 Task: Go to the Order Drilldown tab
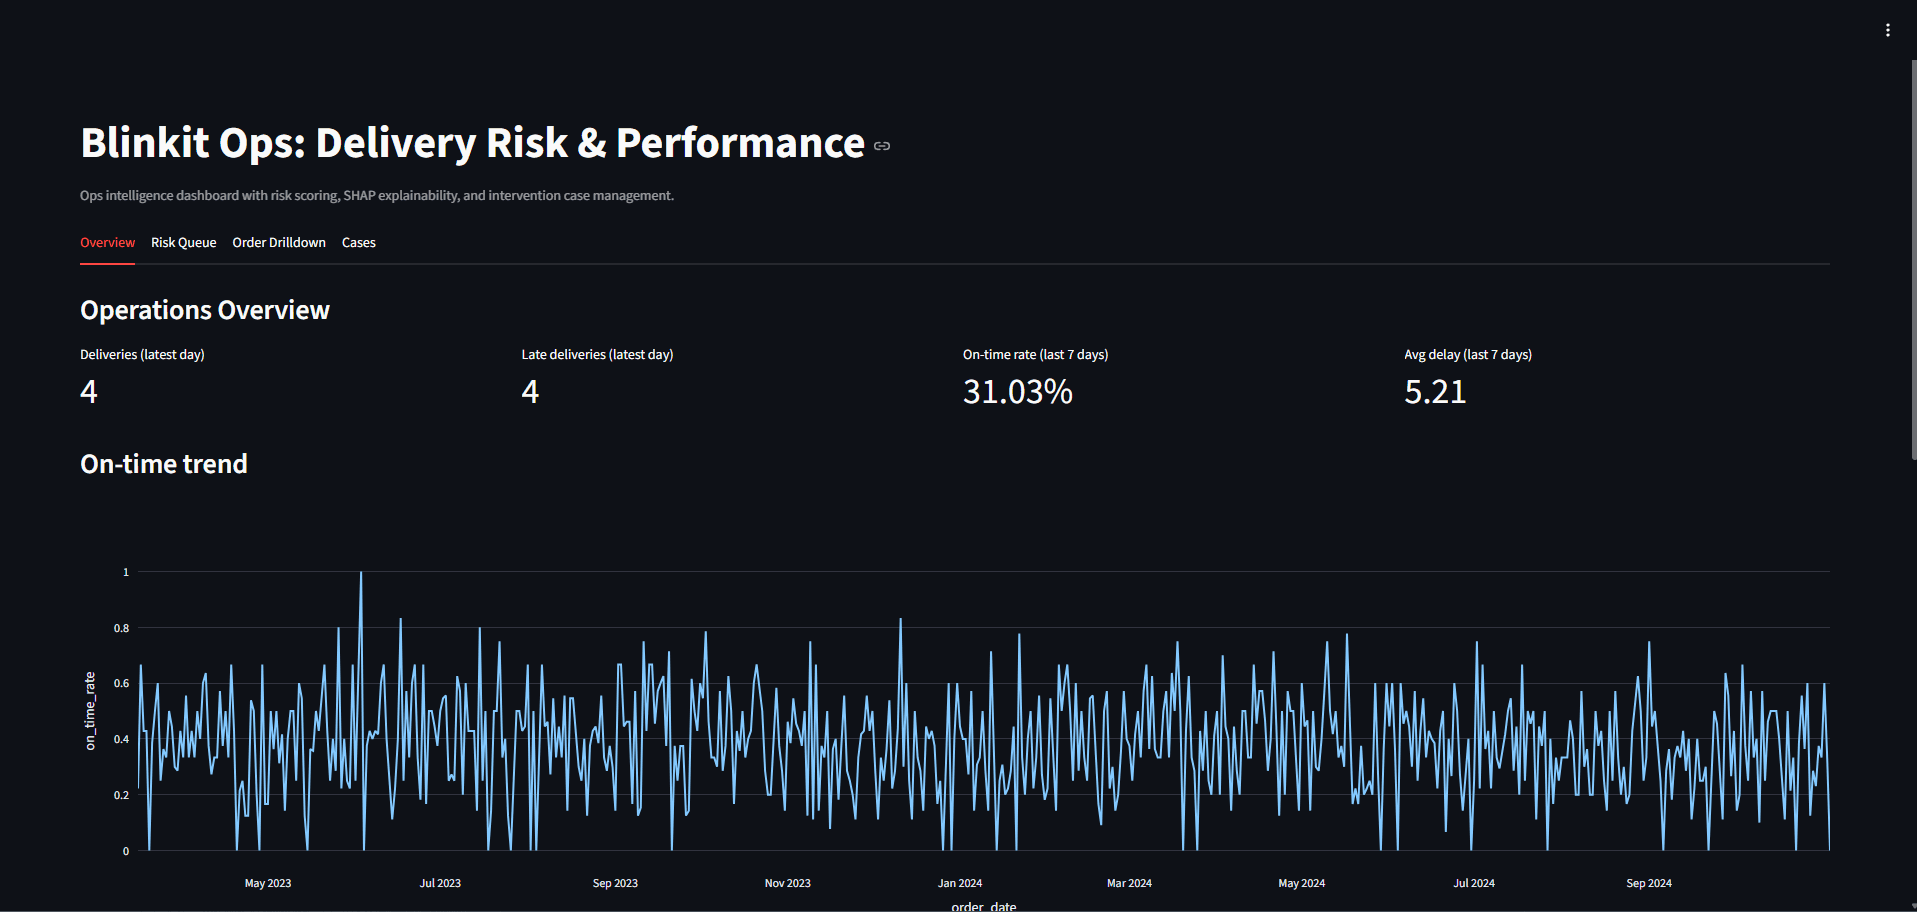[x=279, y=243]
